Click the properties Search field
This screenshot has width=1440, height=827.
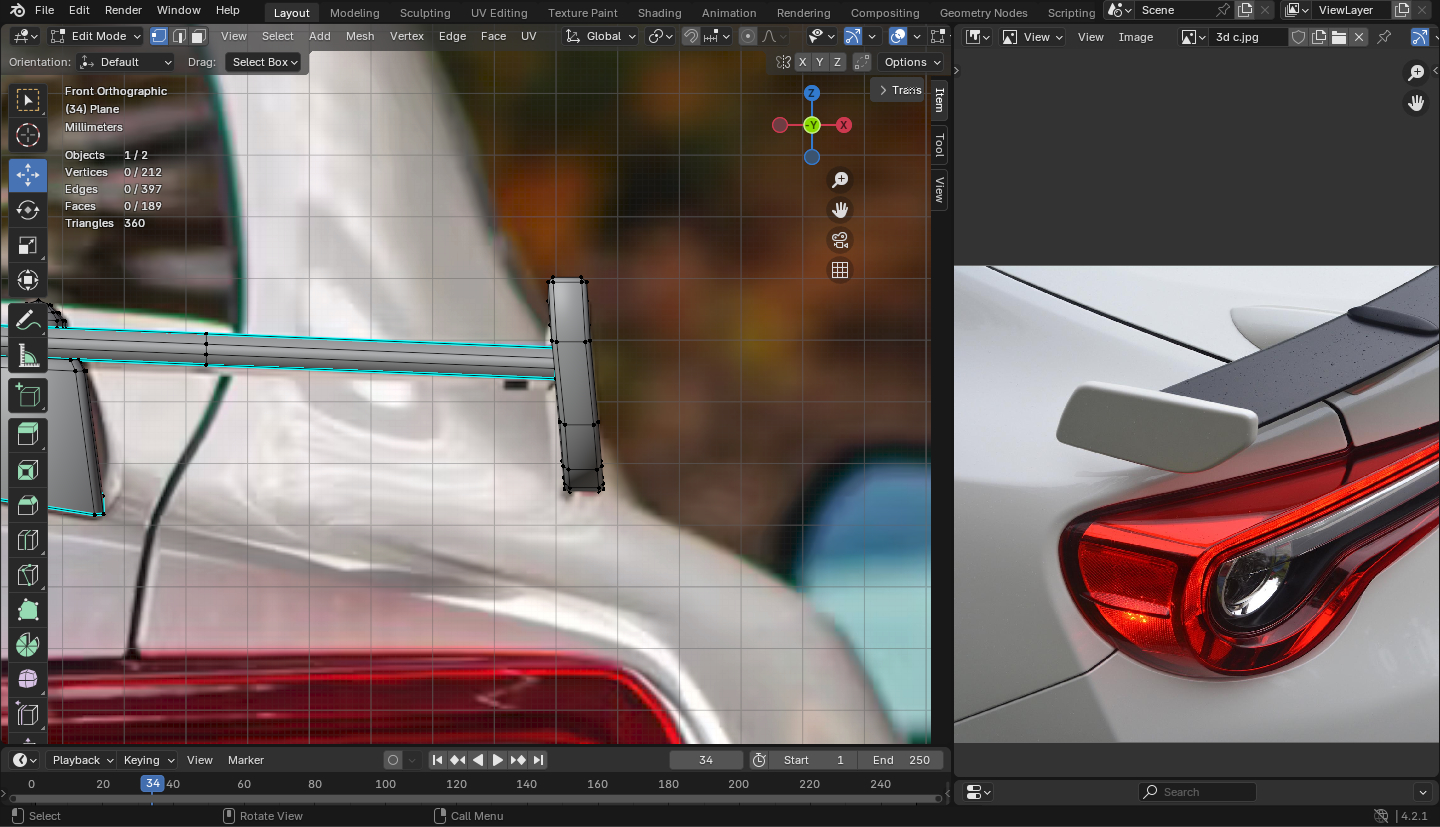pyautogui.click(x=1197, y=792)
